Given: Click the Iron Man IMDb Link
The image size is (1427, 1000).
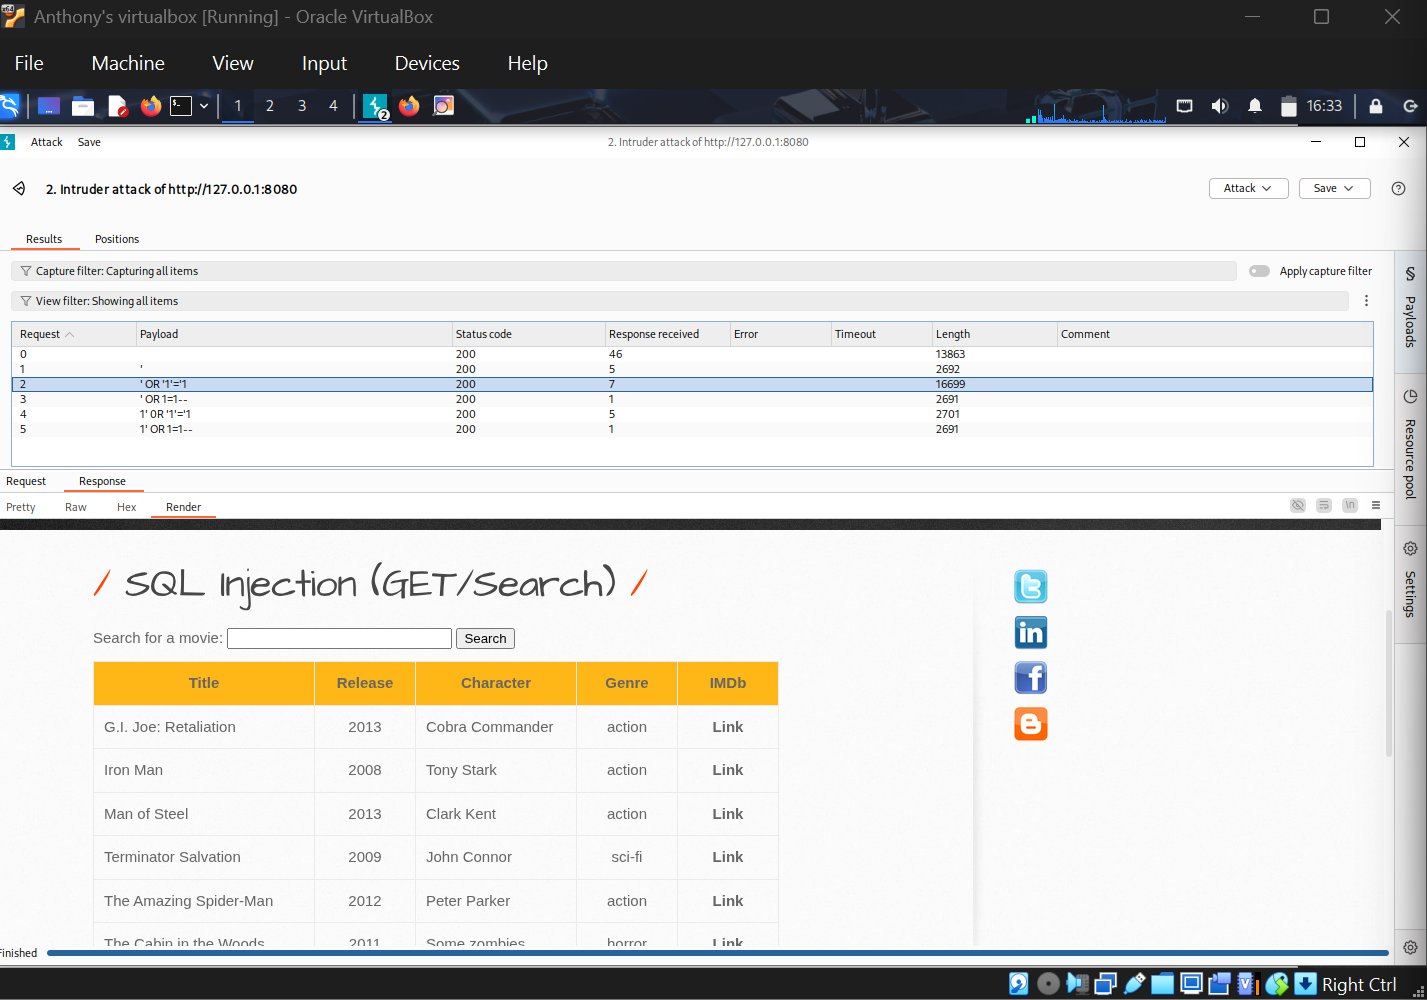Looking at the screenshot, I should pyautogui.click(x=727, y=770).
